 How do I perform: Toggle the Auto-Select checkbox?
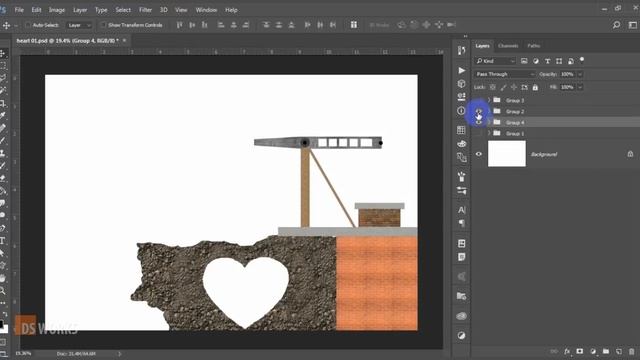28,25
